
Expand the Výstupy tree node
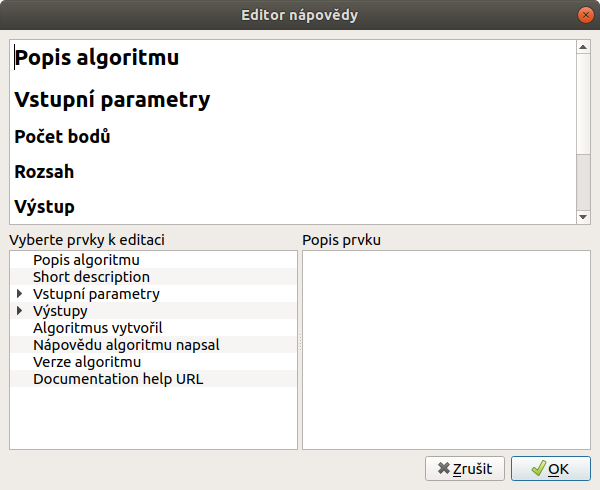coord(20,311)
